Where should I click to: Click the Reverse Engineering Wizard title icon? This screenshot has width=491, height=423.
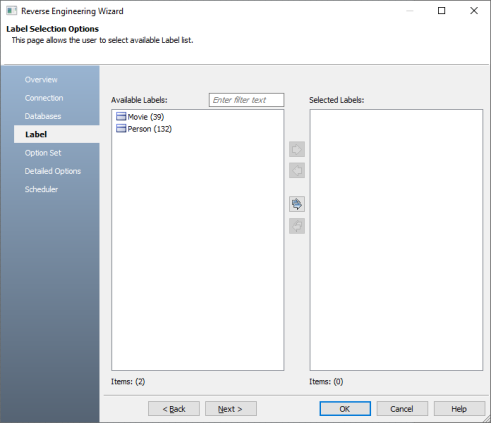coord(11,11)
